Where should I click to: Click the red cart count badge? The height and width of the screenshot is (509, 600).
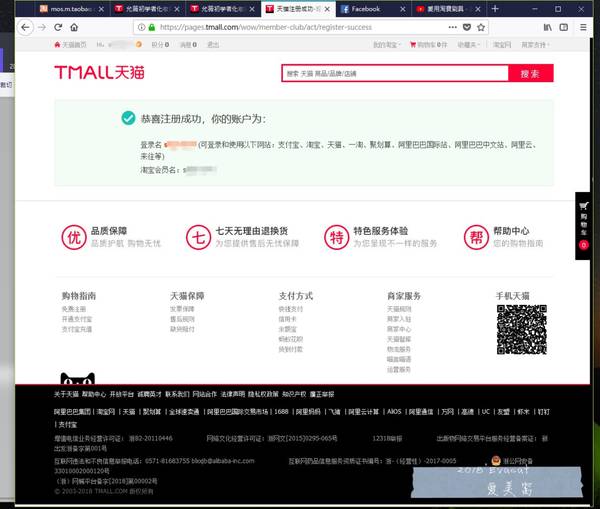[584, 245]
